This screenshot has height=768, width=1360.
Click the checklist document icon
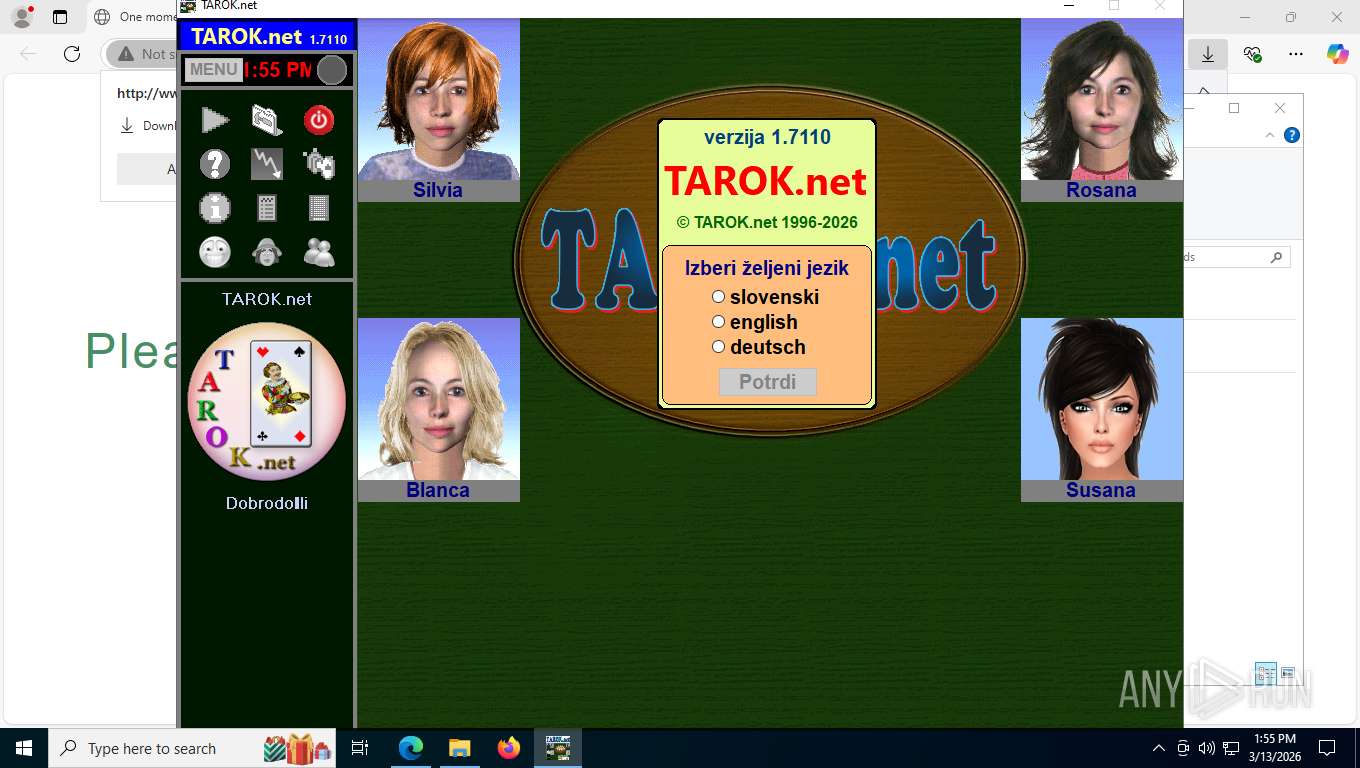point(267,208)
